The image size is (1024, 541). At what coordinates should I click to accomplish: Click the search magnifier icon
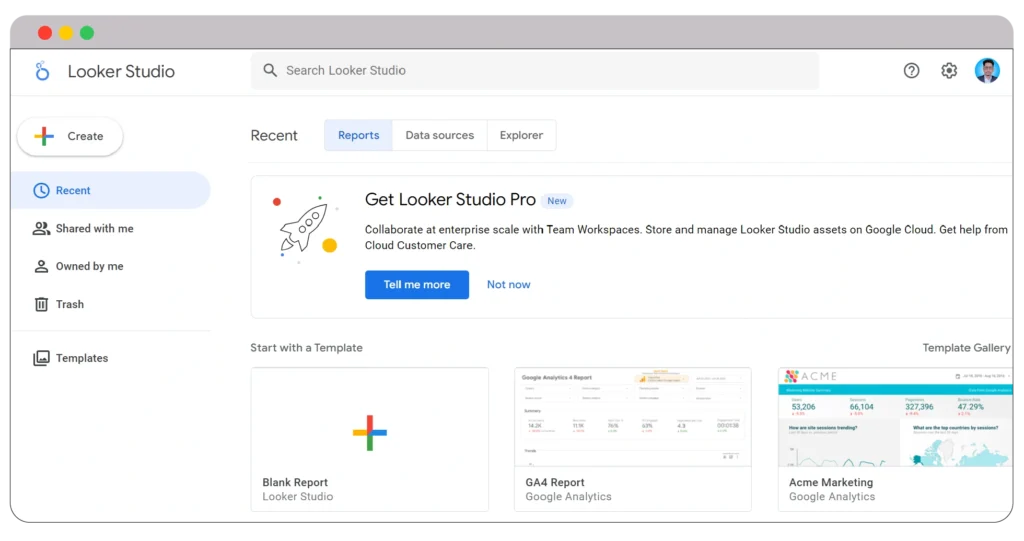point(270,70)
